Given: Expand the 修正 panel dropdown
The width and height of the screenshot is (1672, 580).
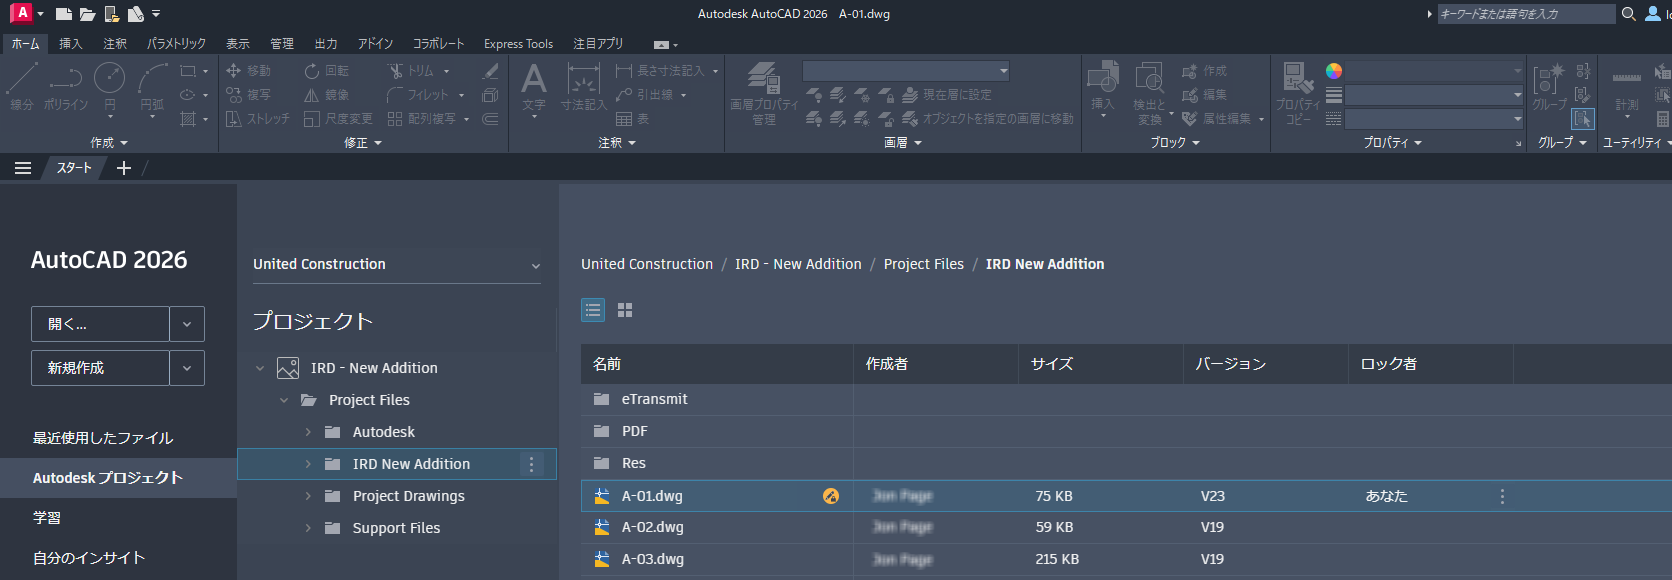Looking at the screenshot, I should coord(363,143).
